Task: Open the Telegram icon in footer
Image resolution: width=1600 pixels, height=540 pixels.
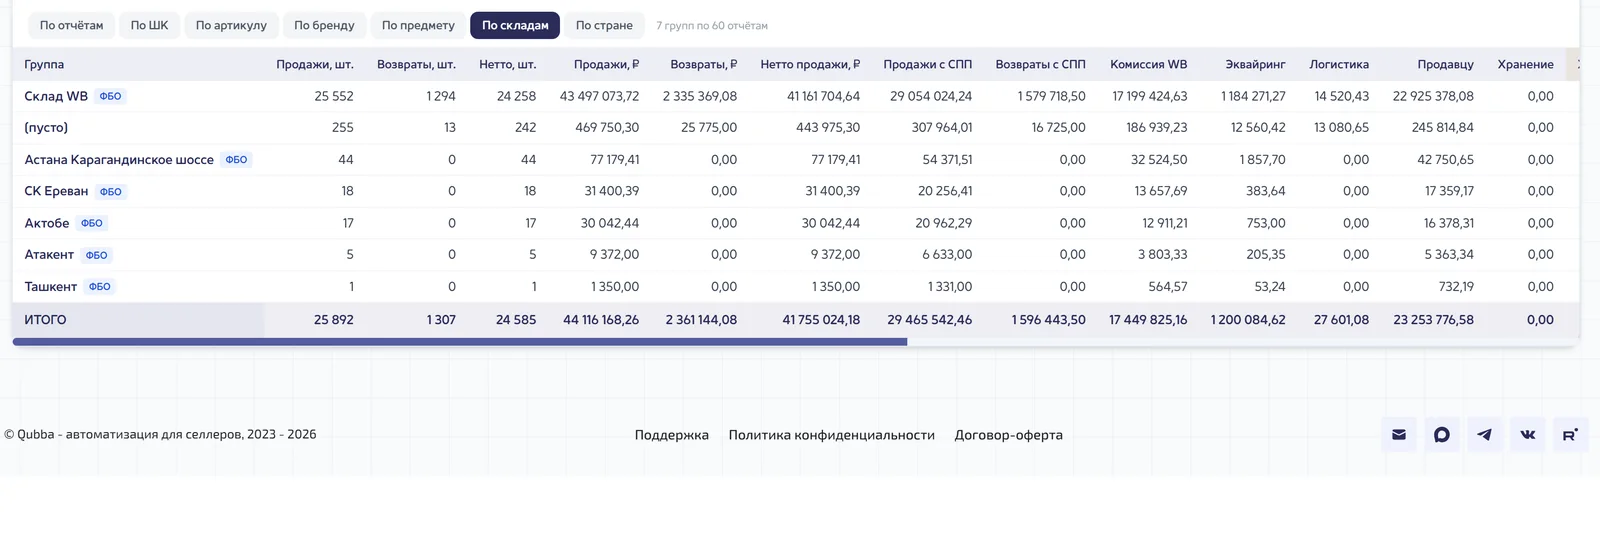Action: click(x=1485, y=435)
